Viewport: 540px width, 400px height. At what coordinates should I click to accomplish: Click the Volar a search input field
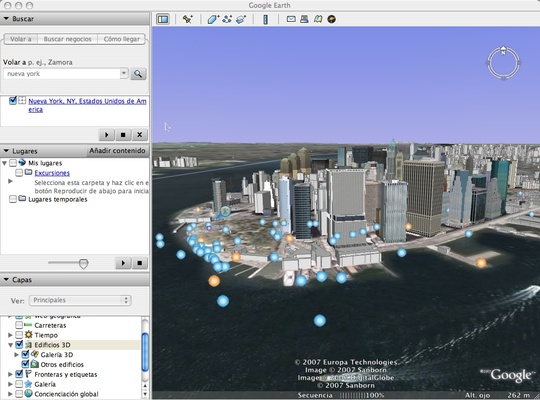[62, 73]
